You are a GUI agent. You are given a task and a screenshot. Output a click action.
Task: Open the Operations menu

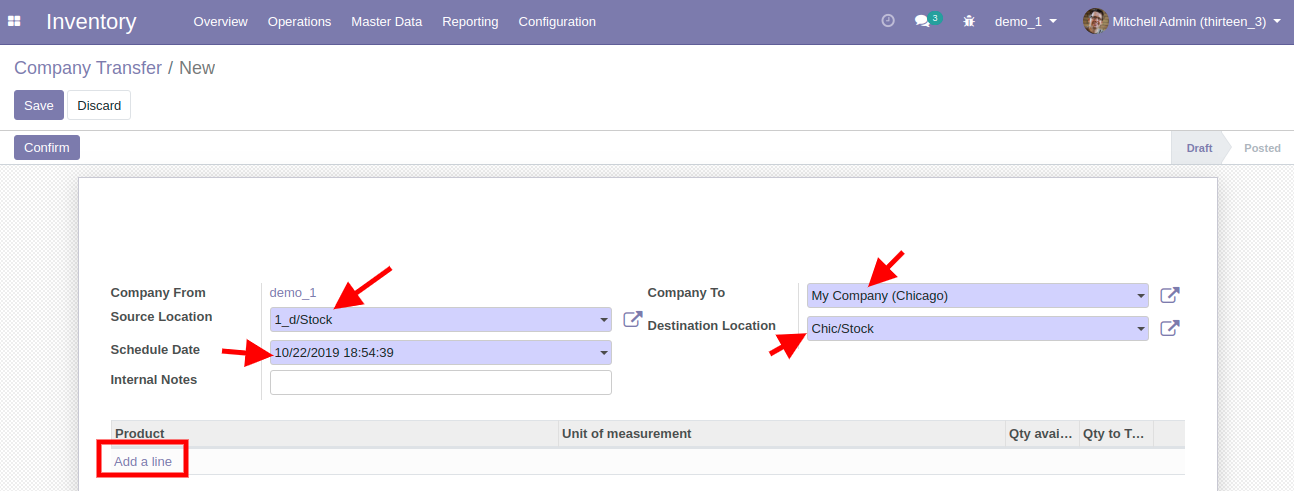(299, 21)
